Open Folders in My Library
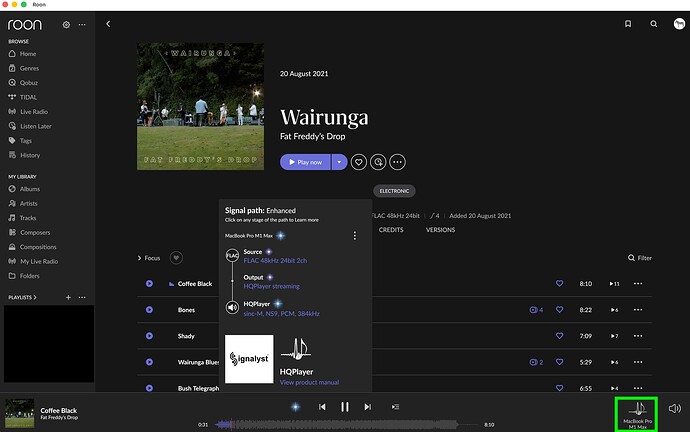Image resolution: width=690 pixels, height=432 pixels. coord(24,276)
